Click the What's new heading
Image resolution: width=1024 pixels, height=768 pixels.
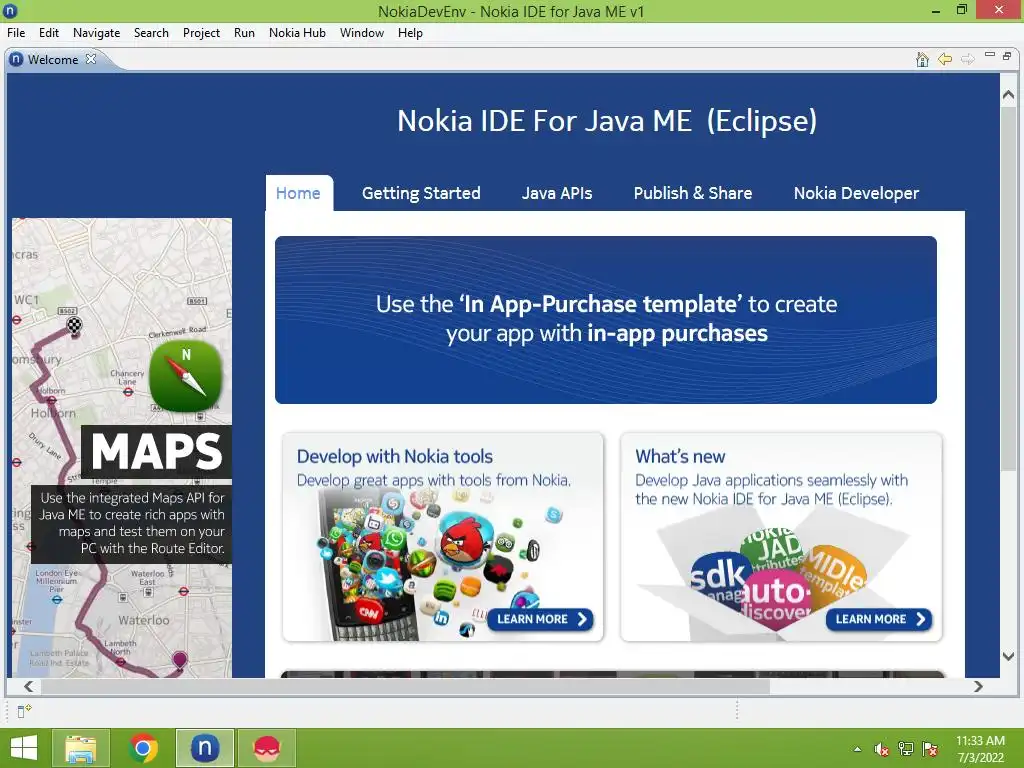pos(680,456)
